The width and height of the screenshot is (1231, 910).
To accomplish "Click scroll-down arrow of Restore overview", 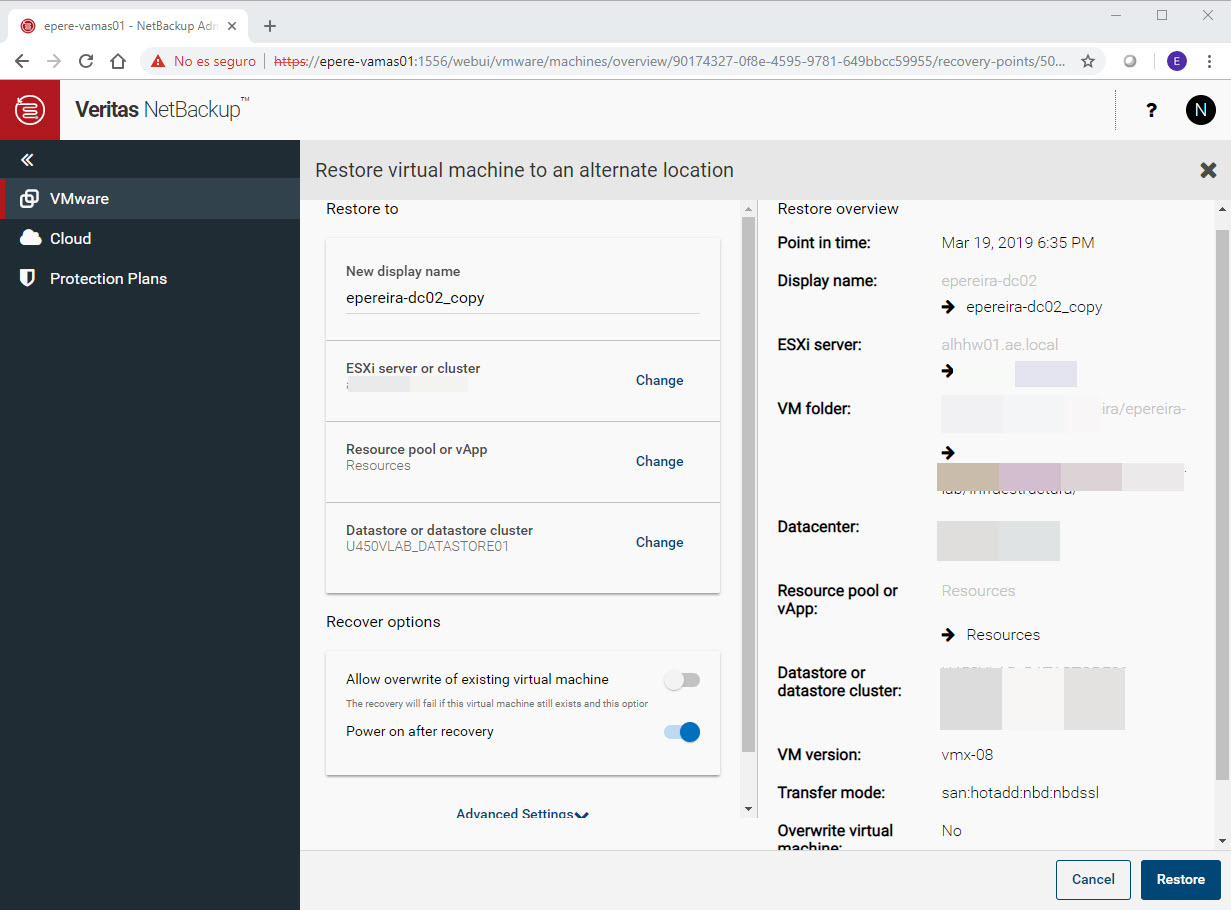I will coord(1222,841).
